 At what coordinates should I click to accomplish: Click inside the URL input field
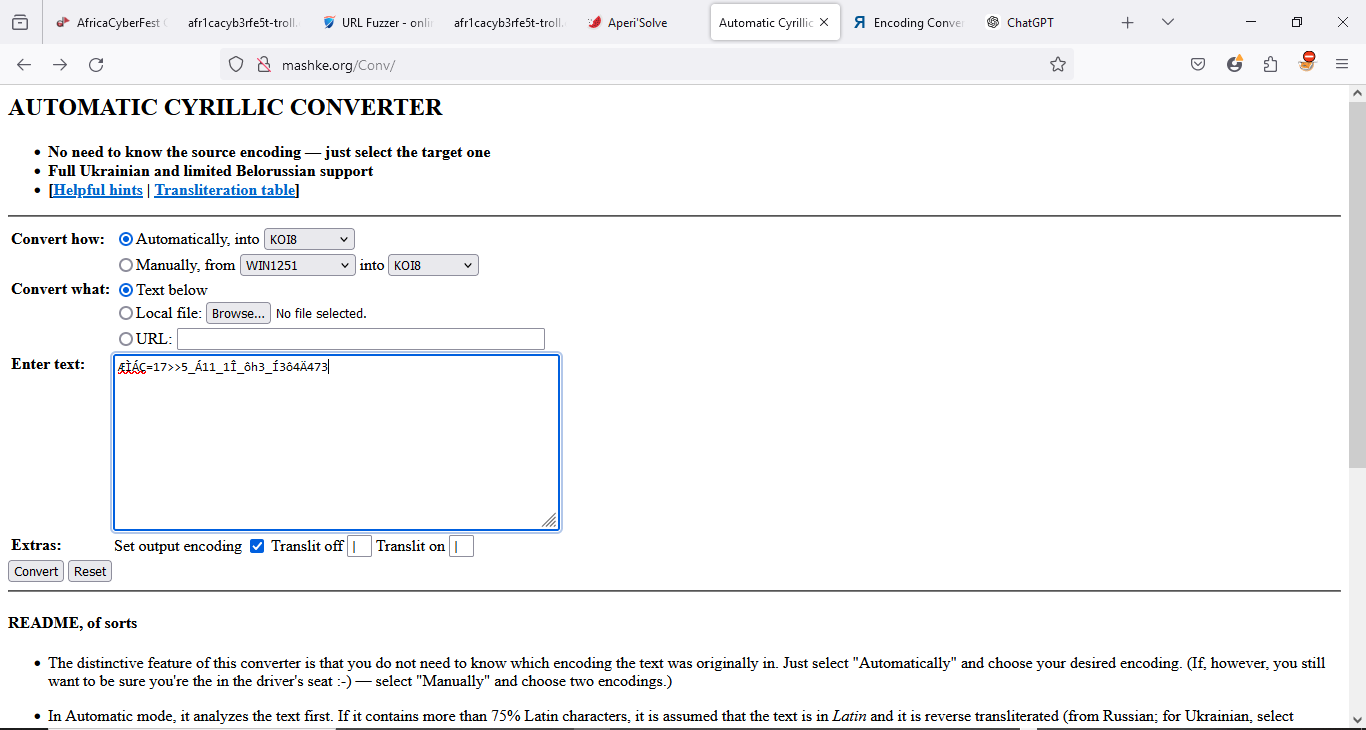pyautogui.click(x=361, y=339)
